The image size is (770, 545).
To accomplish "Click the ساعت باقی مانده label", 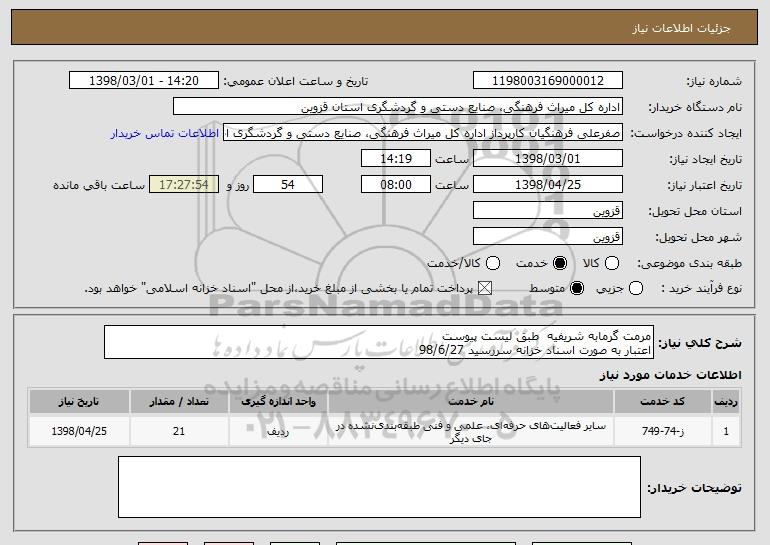I will click(x=99, y=185).
